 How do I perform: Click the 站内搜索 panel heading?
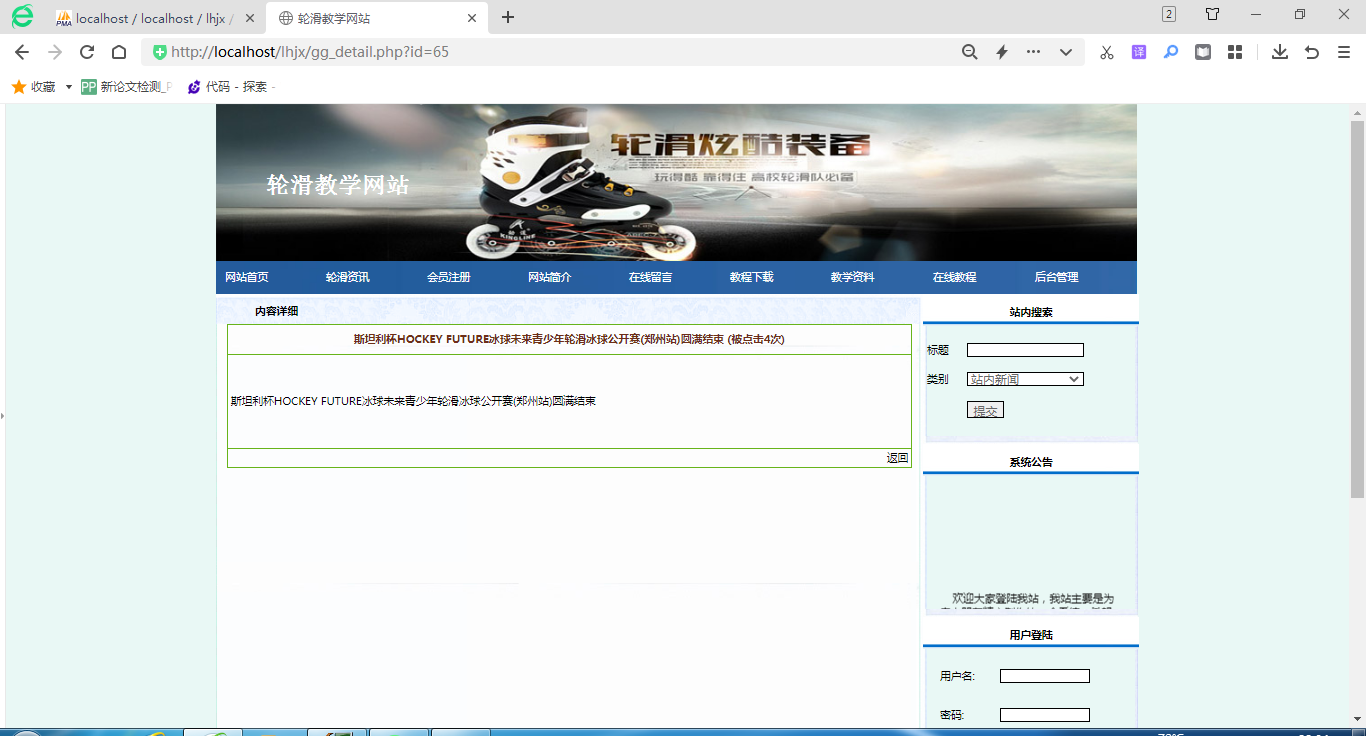tap(1031, 312)
